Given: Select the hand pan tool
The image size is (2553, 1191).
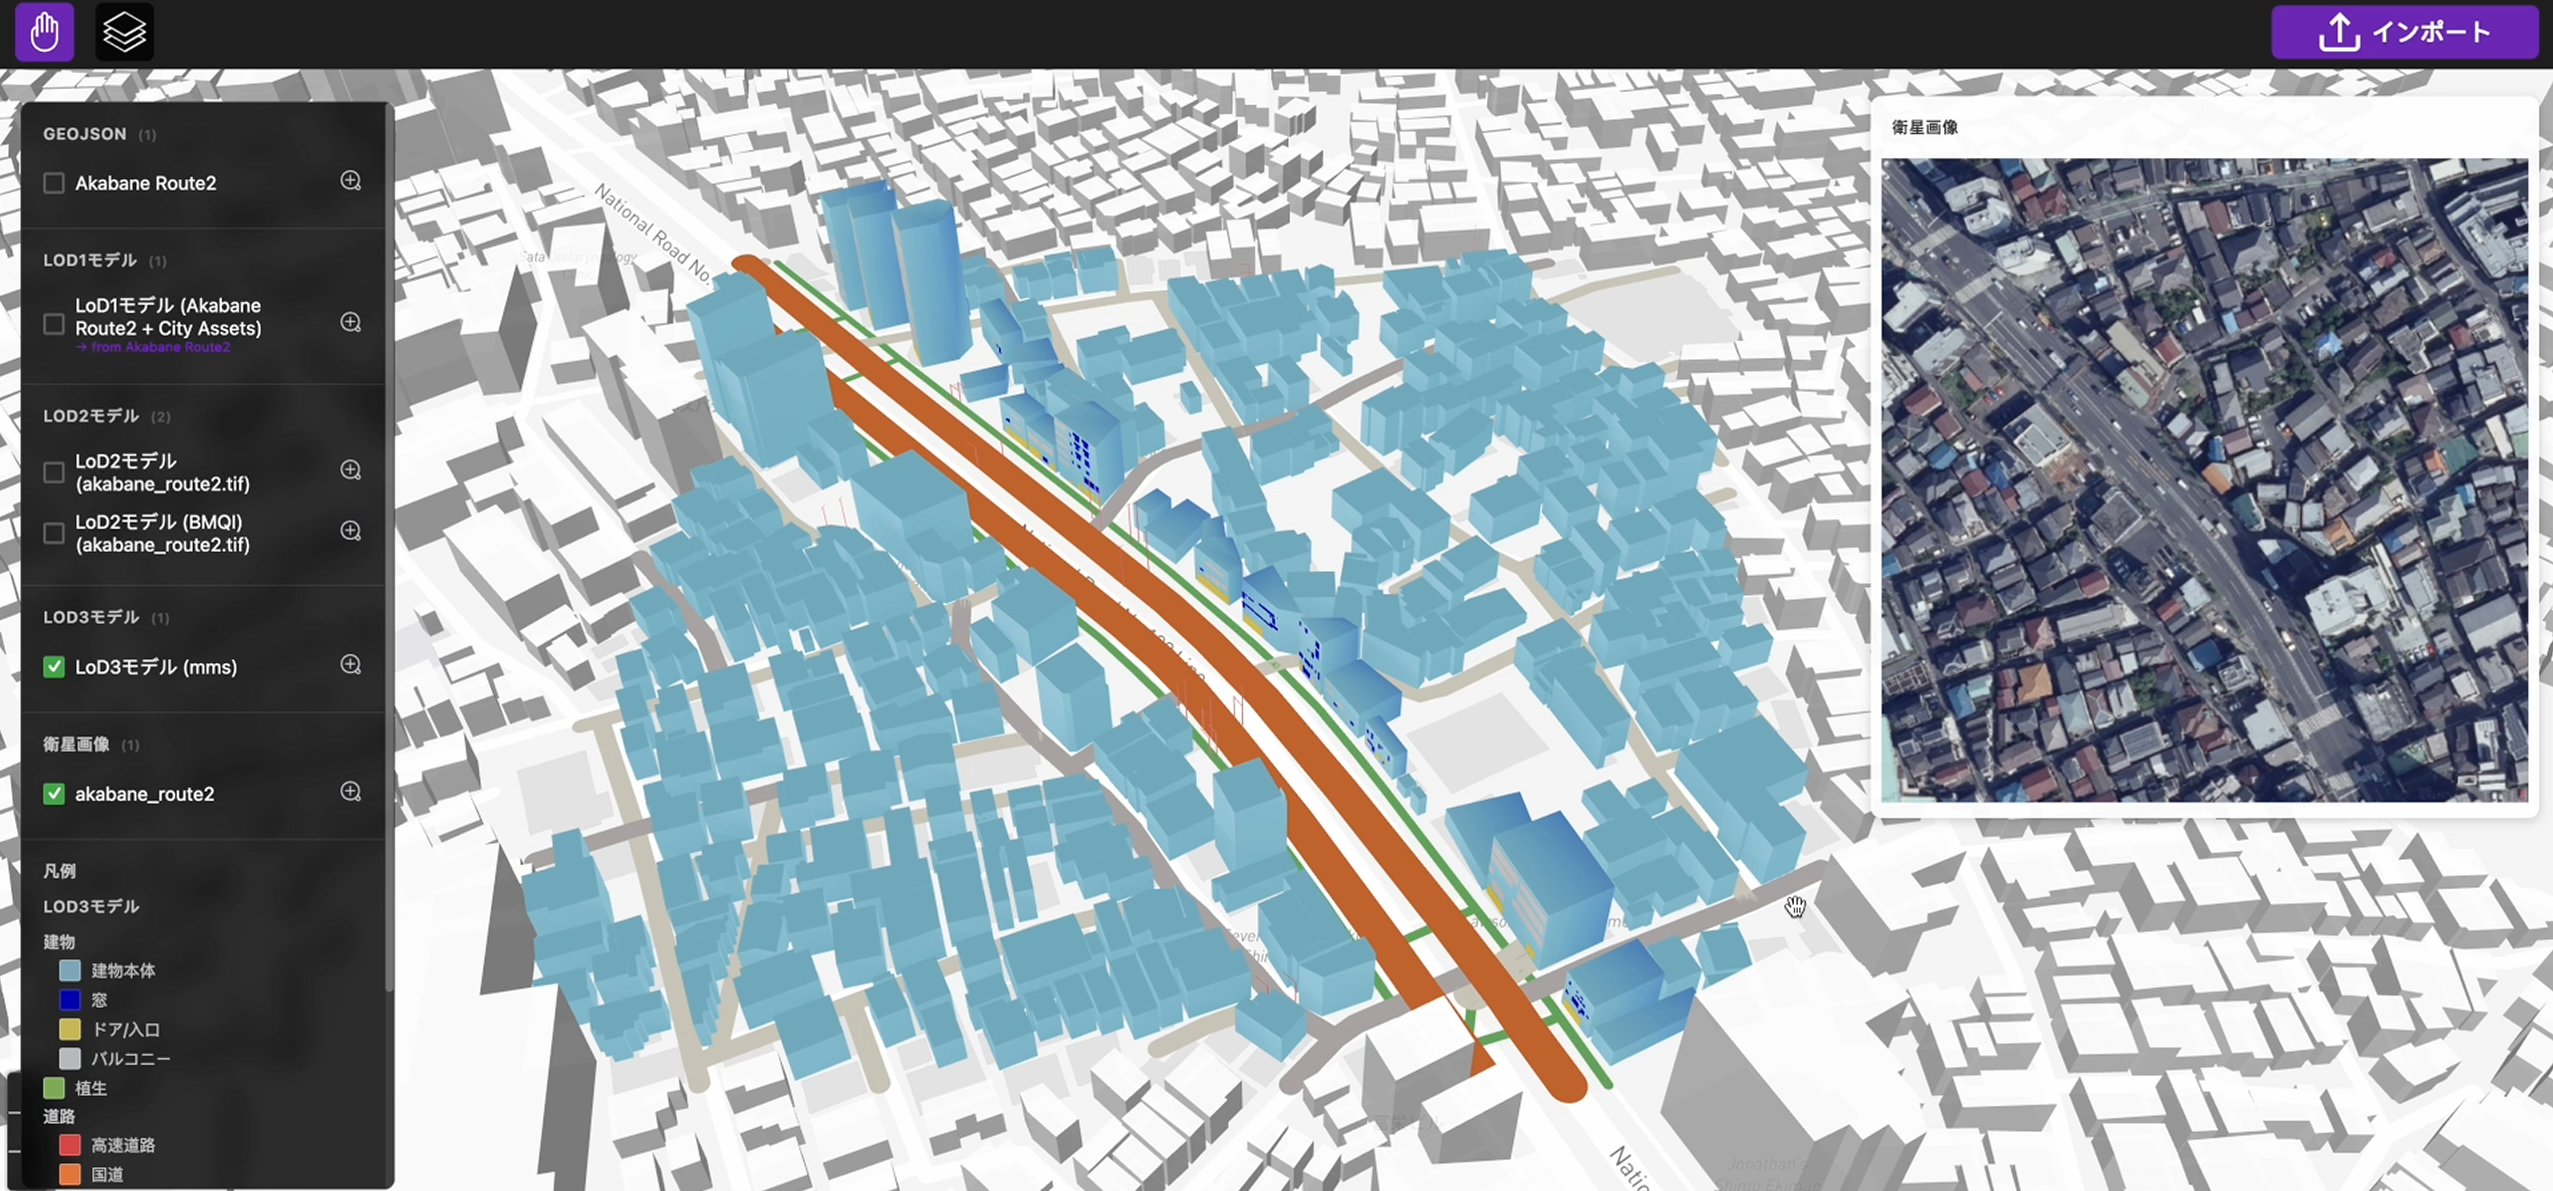Looking at the screenshot, I should coord(44,32).
